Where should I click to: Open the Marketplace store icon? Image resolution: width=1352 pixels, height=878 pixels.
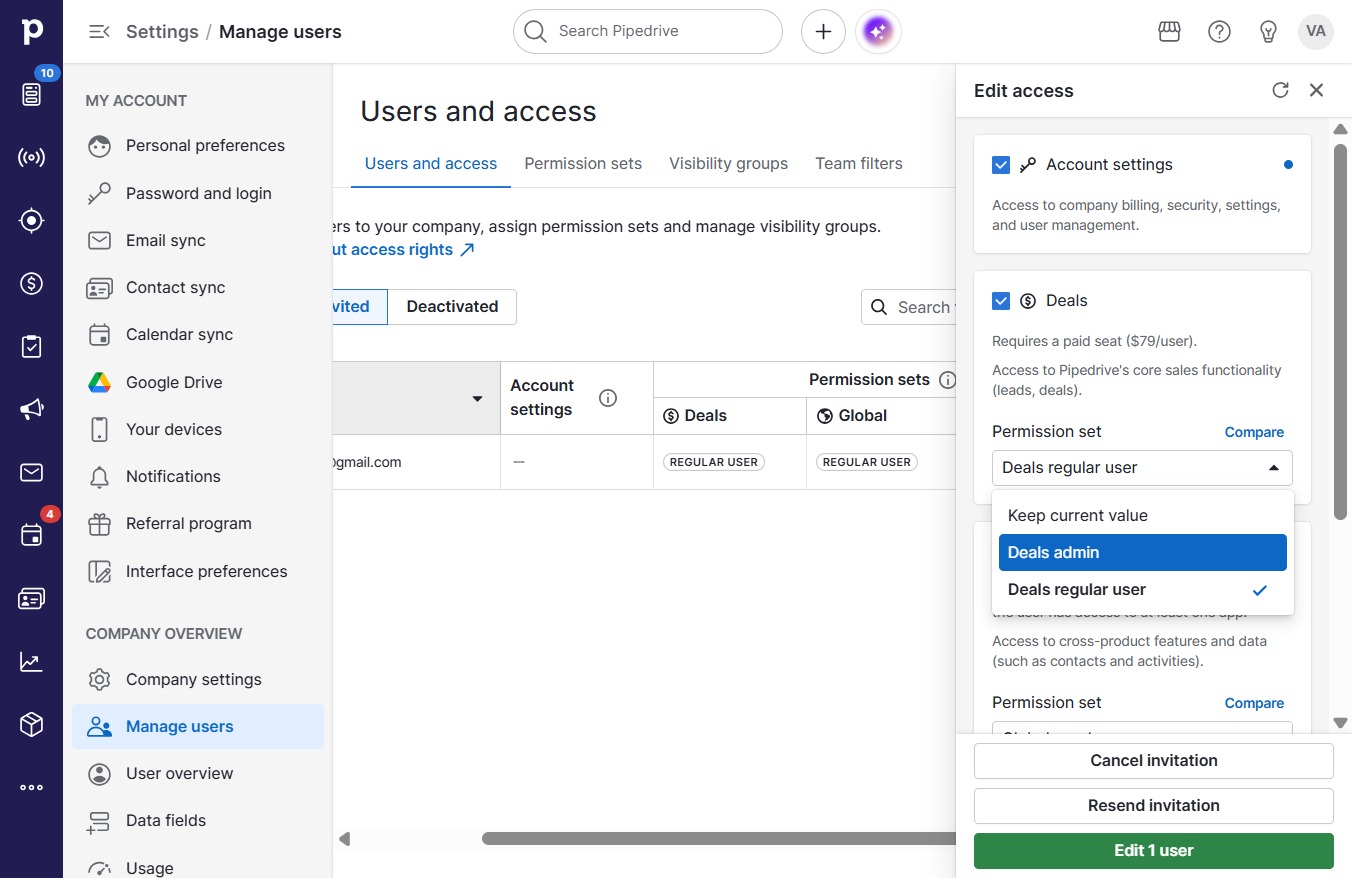pos(1169,32)
